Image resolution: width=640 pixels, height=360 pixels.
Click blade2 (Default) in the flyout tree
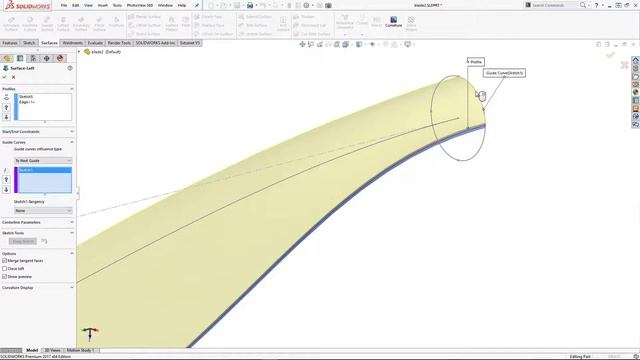[103, 52]
